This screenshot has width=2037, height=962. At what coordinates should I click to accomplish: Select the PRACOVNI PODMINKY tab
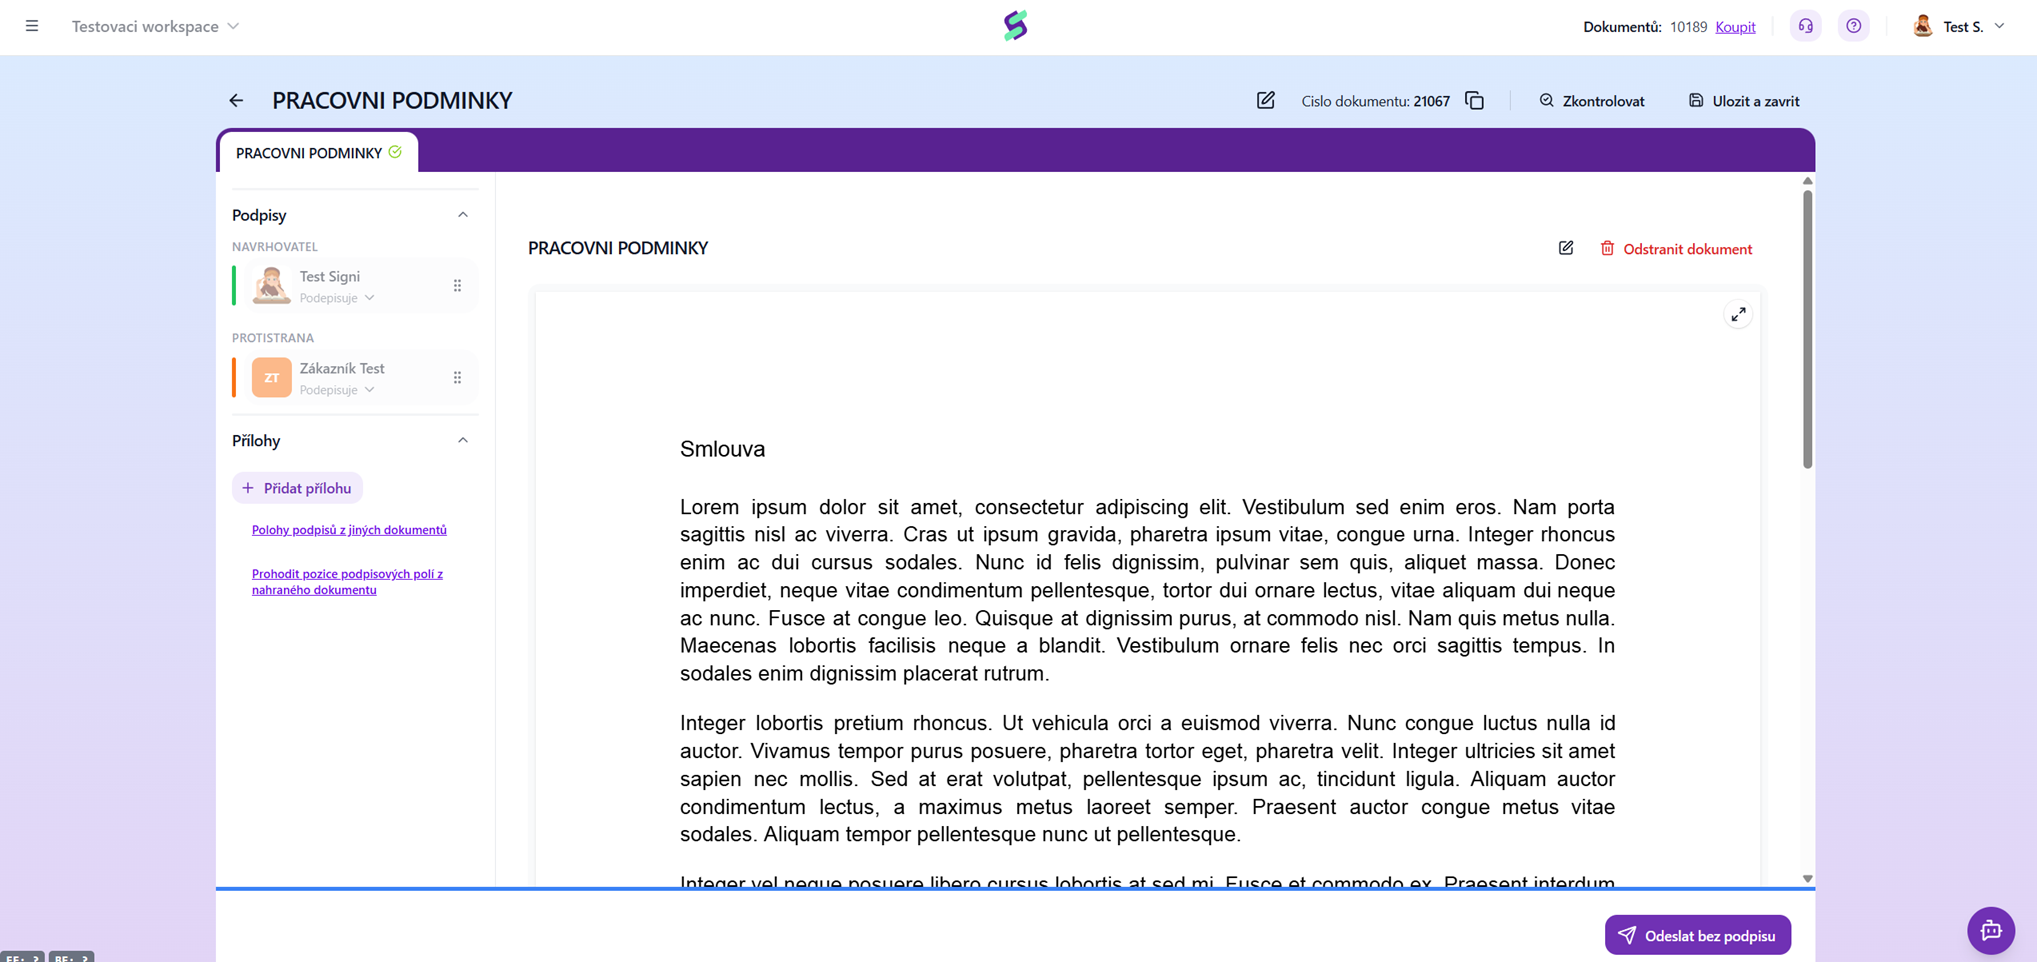pos(319,152)
